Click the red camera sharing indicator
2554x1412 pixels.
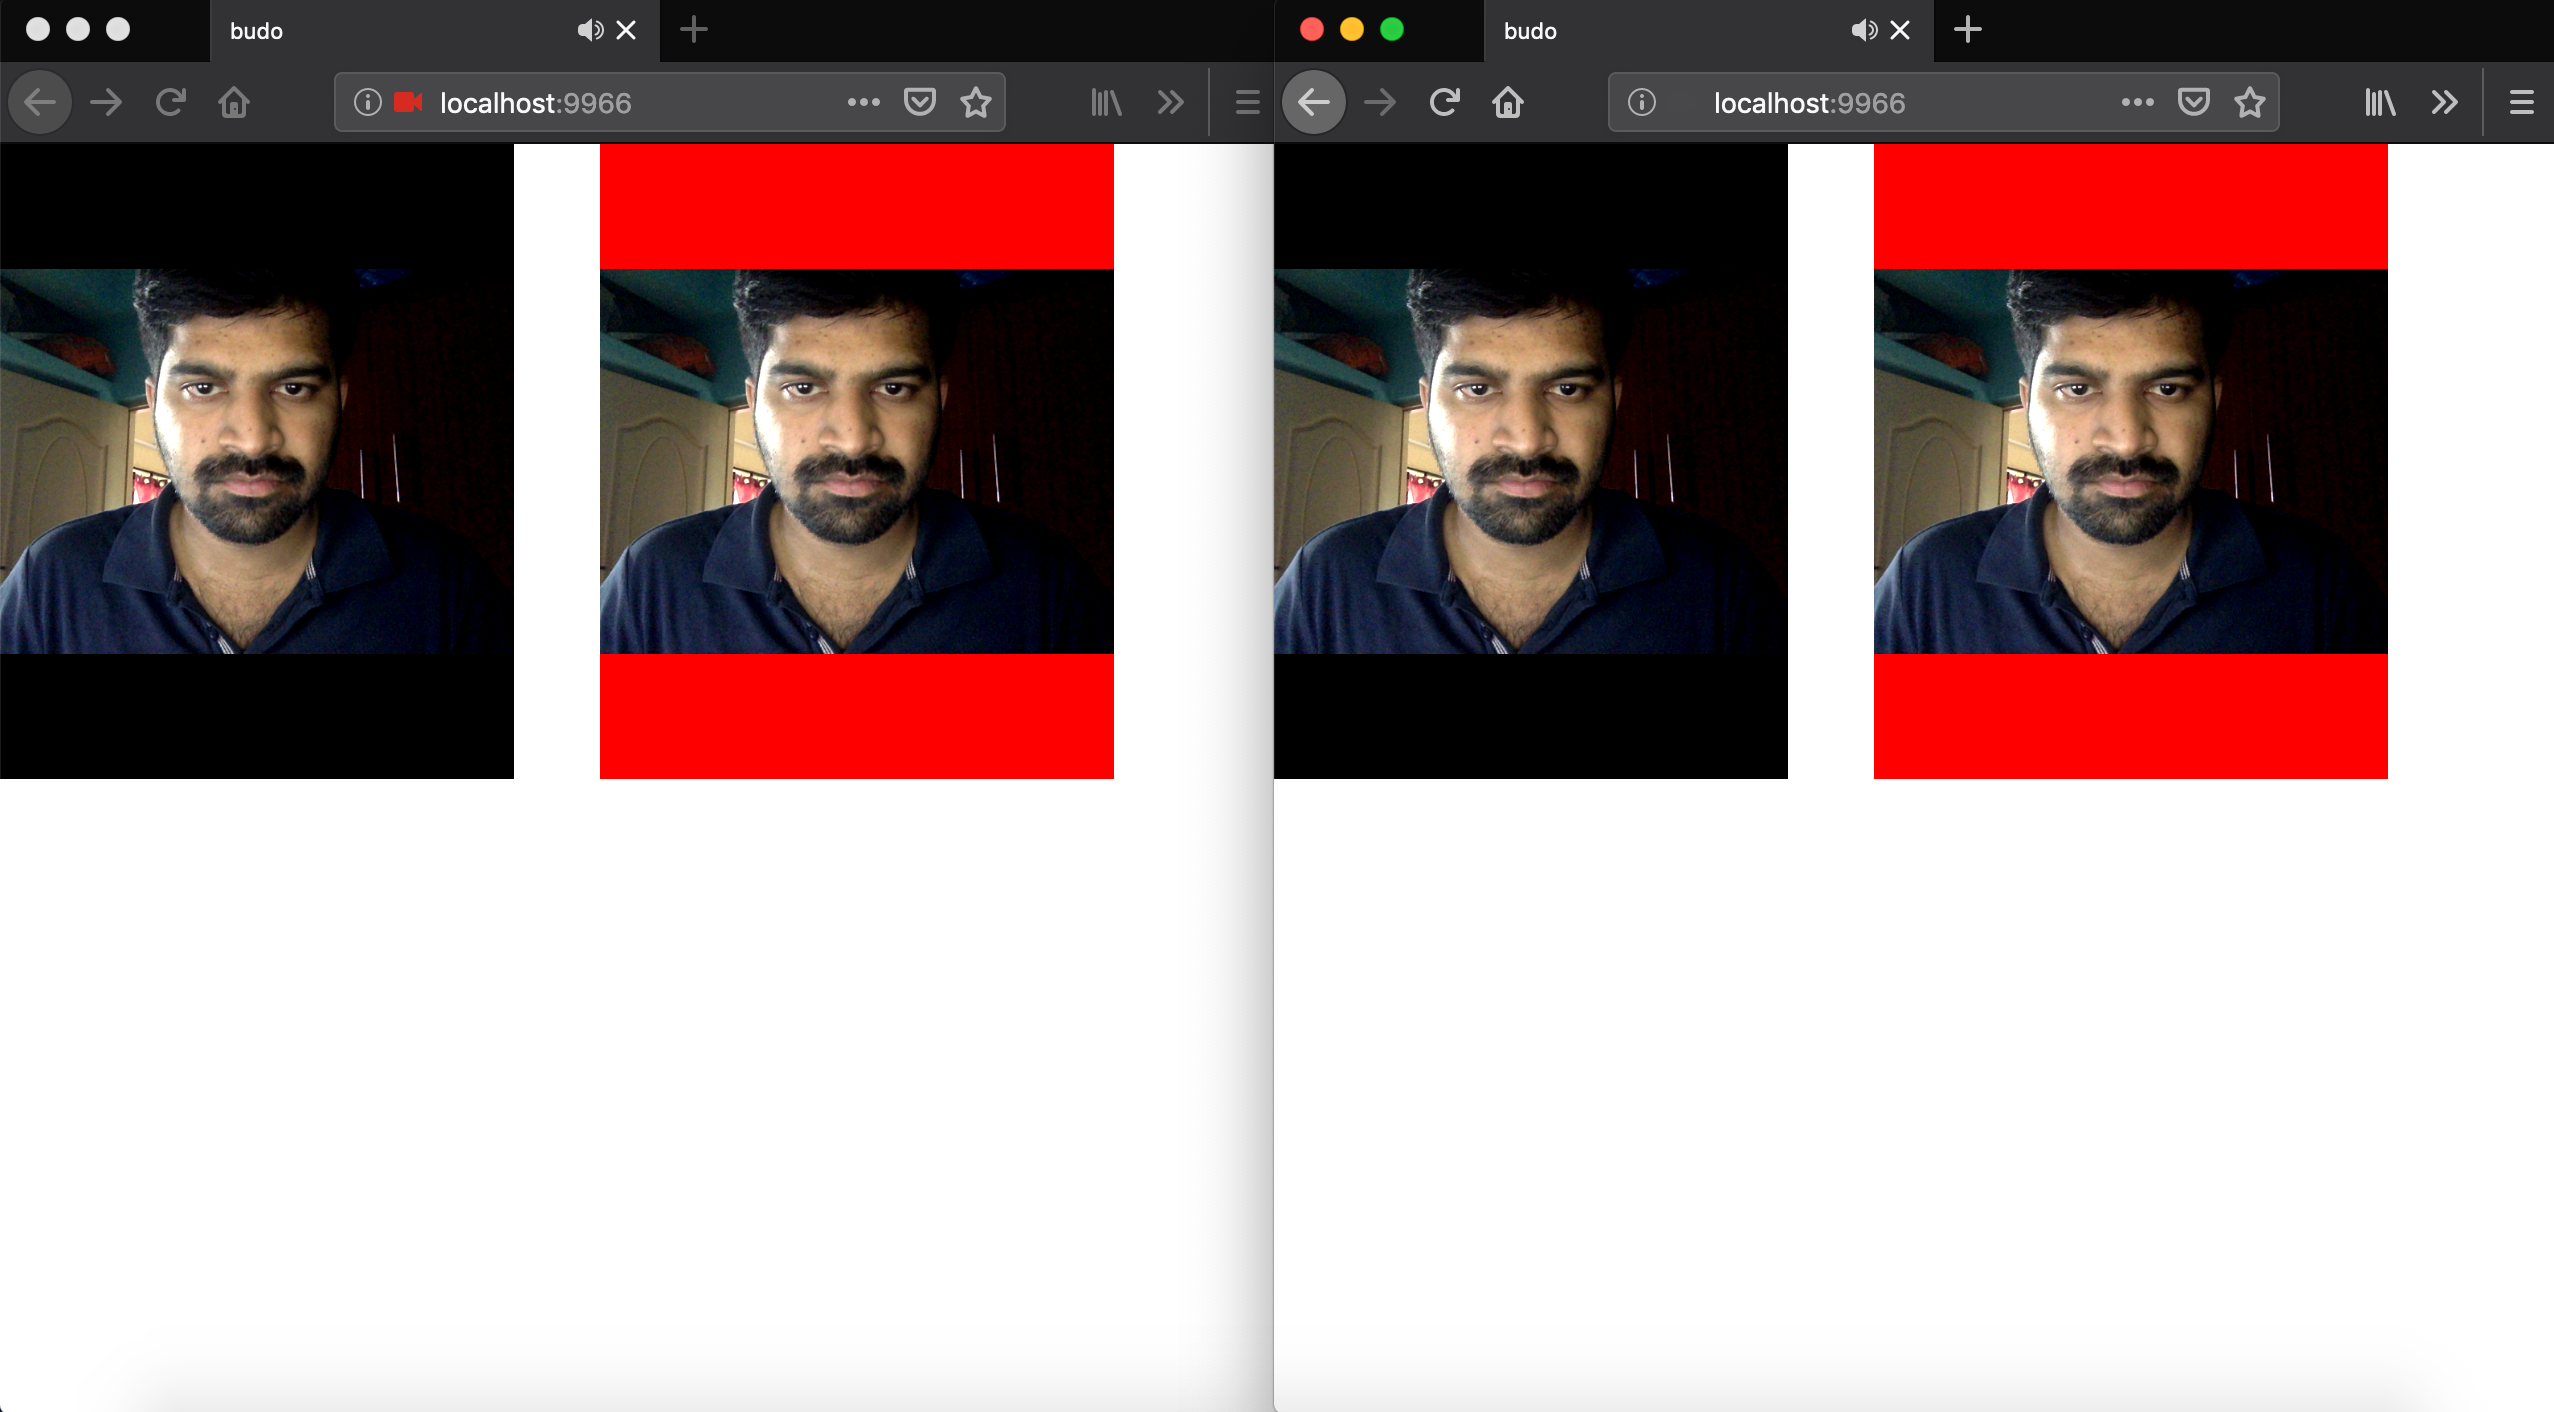(407, 102)
